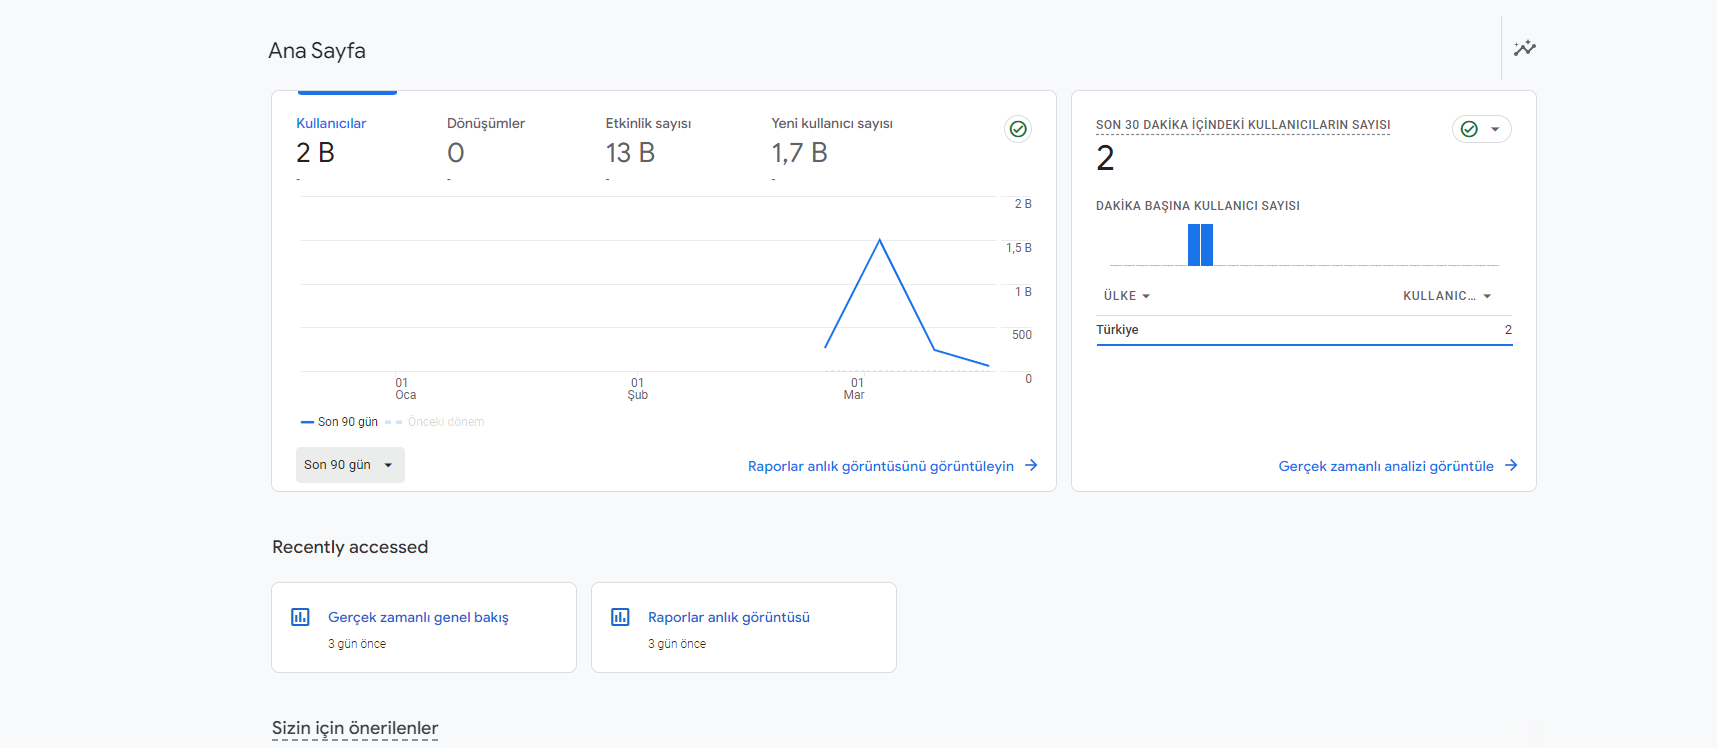The width and height of the screenshot is (1717, 748).
Task: Expand dropdown arrow beside the realtime checkmark
Action: 1495,129
